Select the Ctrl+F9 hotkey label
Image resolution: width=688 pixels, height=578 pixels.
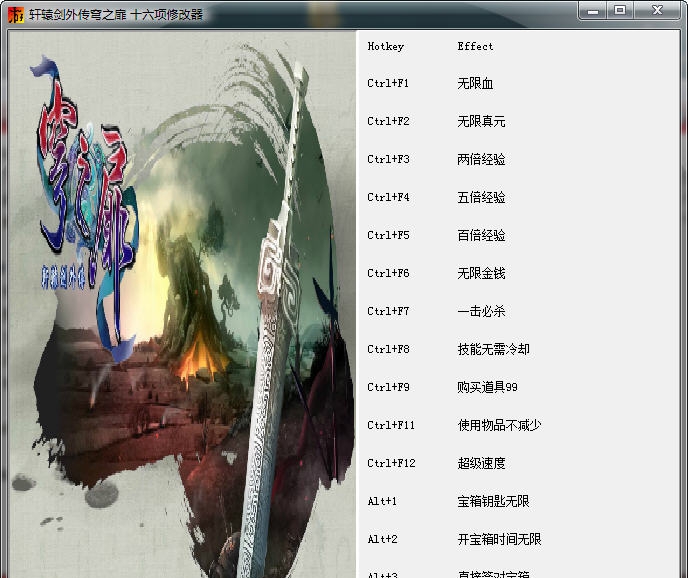[x=388, y=387]
